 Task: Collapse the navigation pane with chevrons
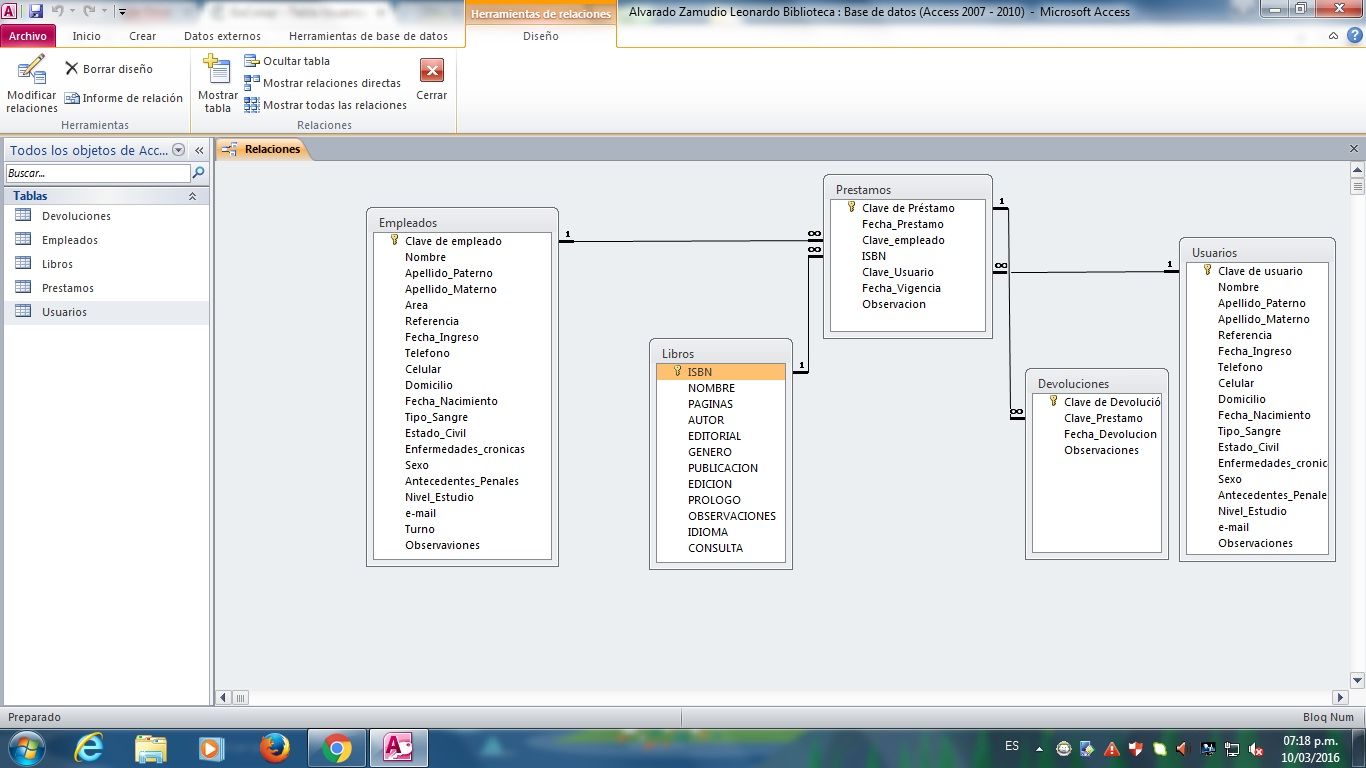point(199,150)
